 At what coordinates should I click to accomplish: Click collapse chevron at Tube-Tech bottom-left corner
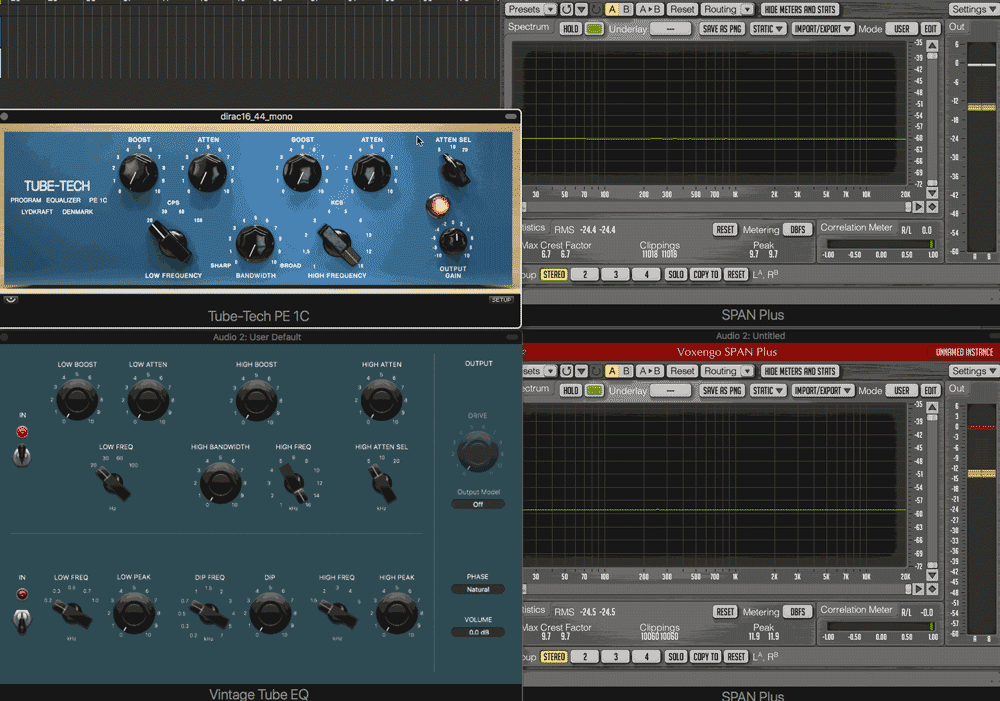click(11, 299)
